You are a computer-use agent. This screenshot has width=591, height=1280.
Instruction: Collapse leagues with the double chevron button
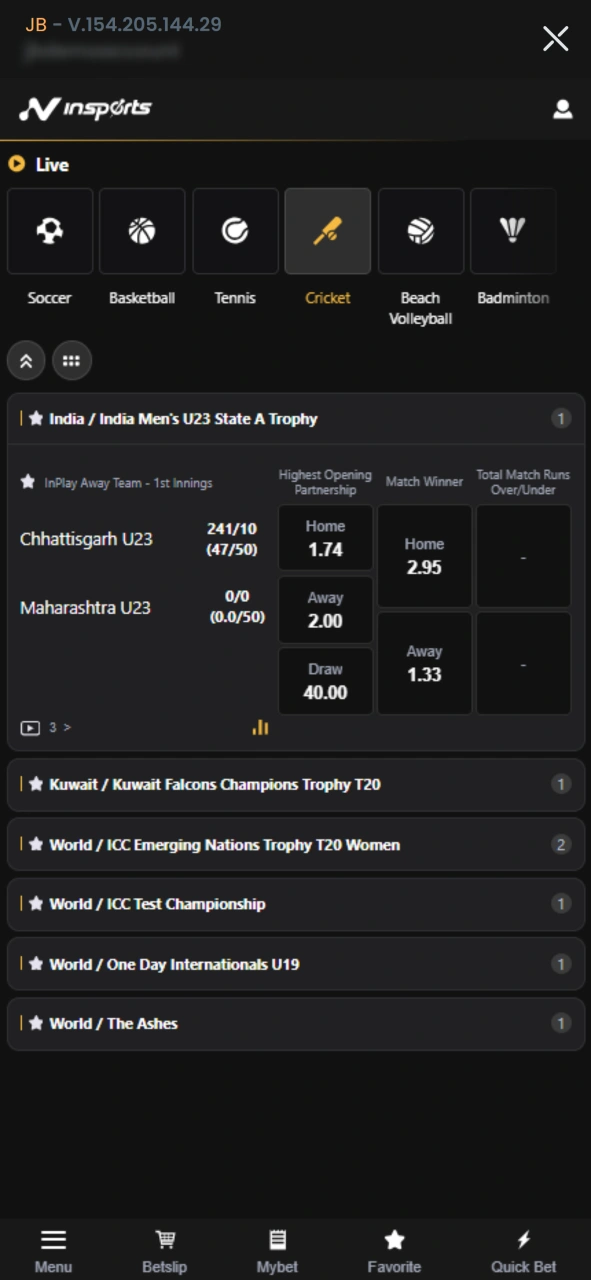pyautogui.click(x=26, y=360)
